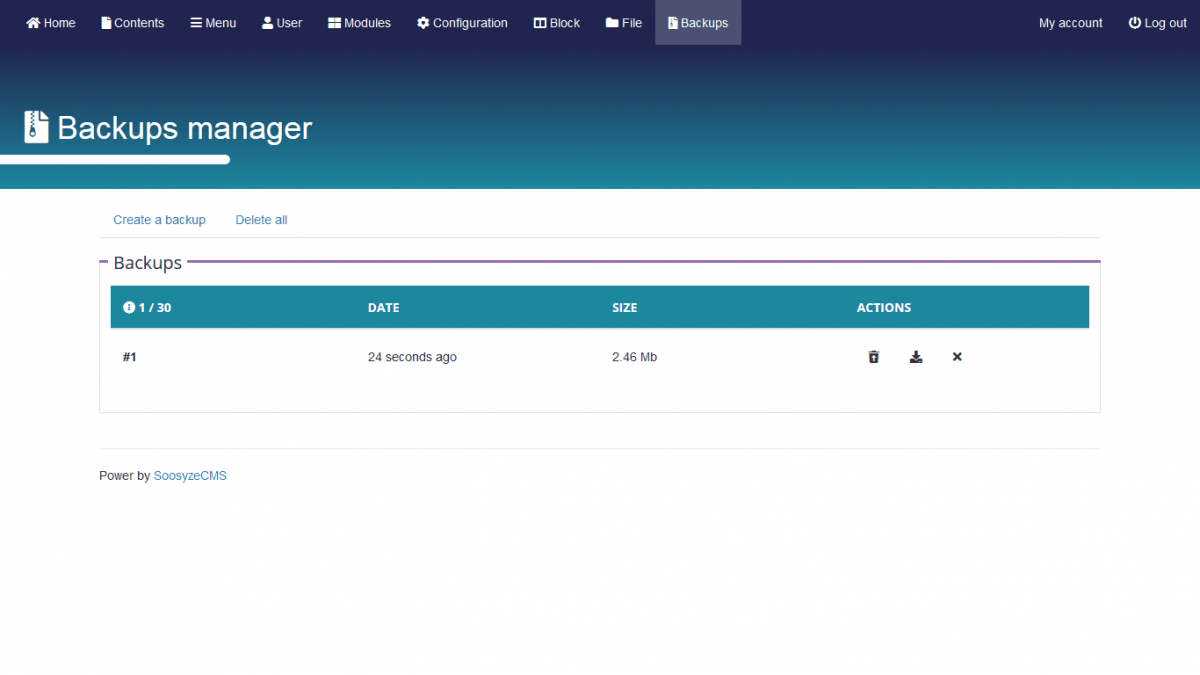Click the DATE column header
The image size is (1200, 675).
(x=383, y=308)
